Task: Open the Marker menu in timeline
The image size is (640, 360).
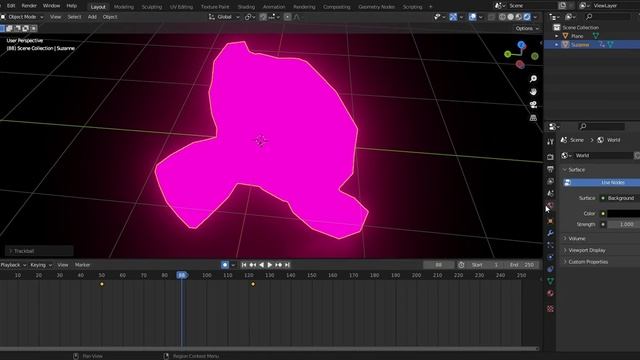Action: pos(82,265)
